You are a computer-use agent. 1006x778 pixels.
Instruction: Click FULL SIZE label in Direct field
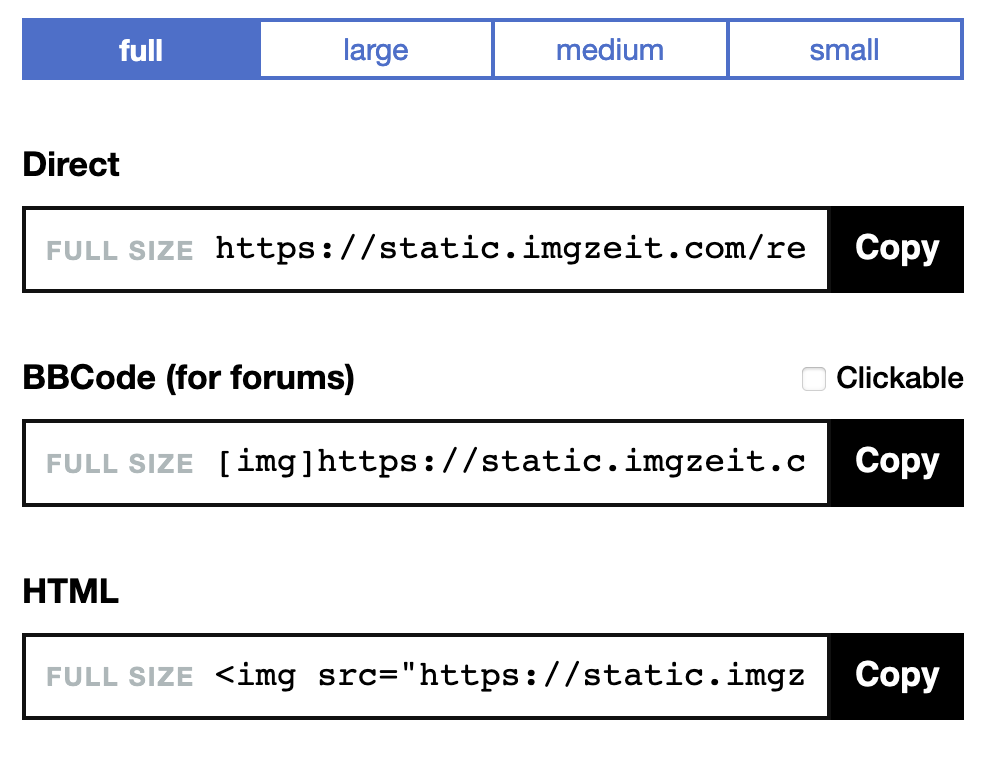pyautogui.click(x=119, y=251)
